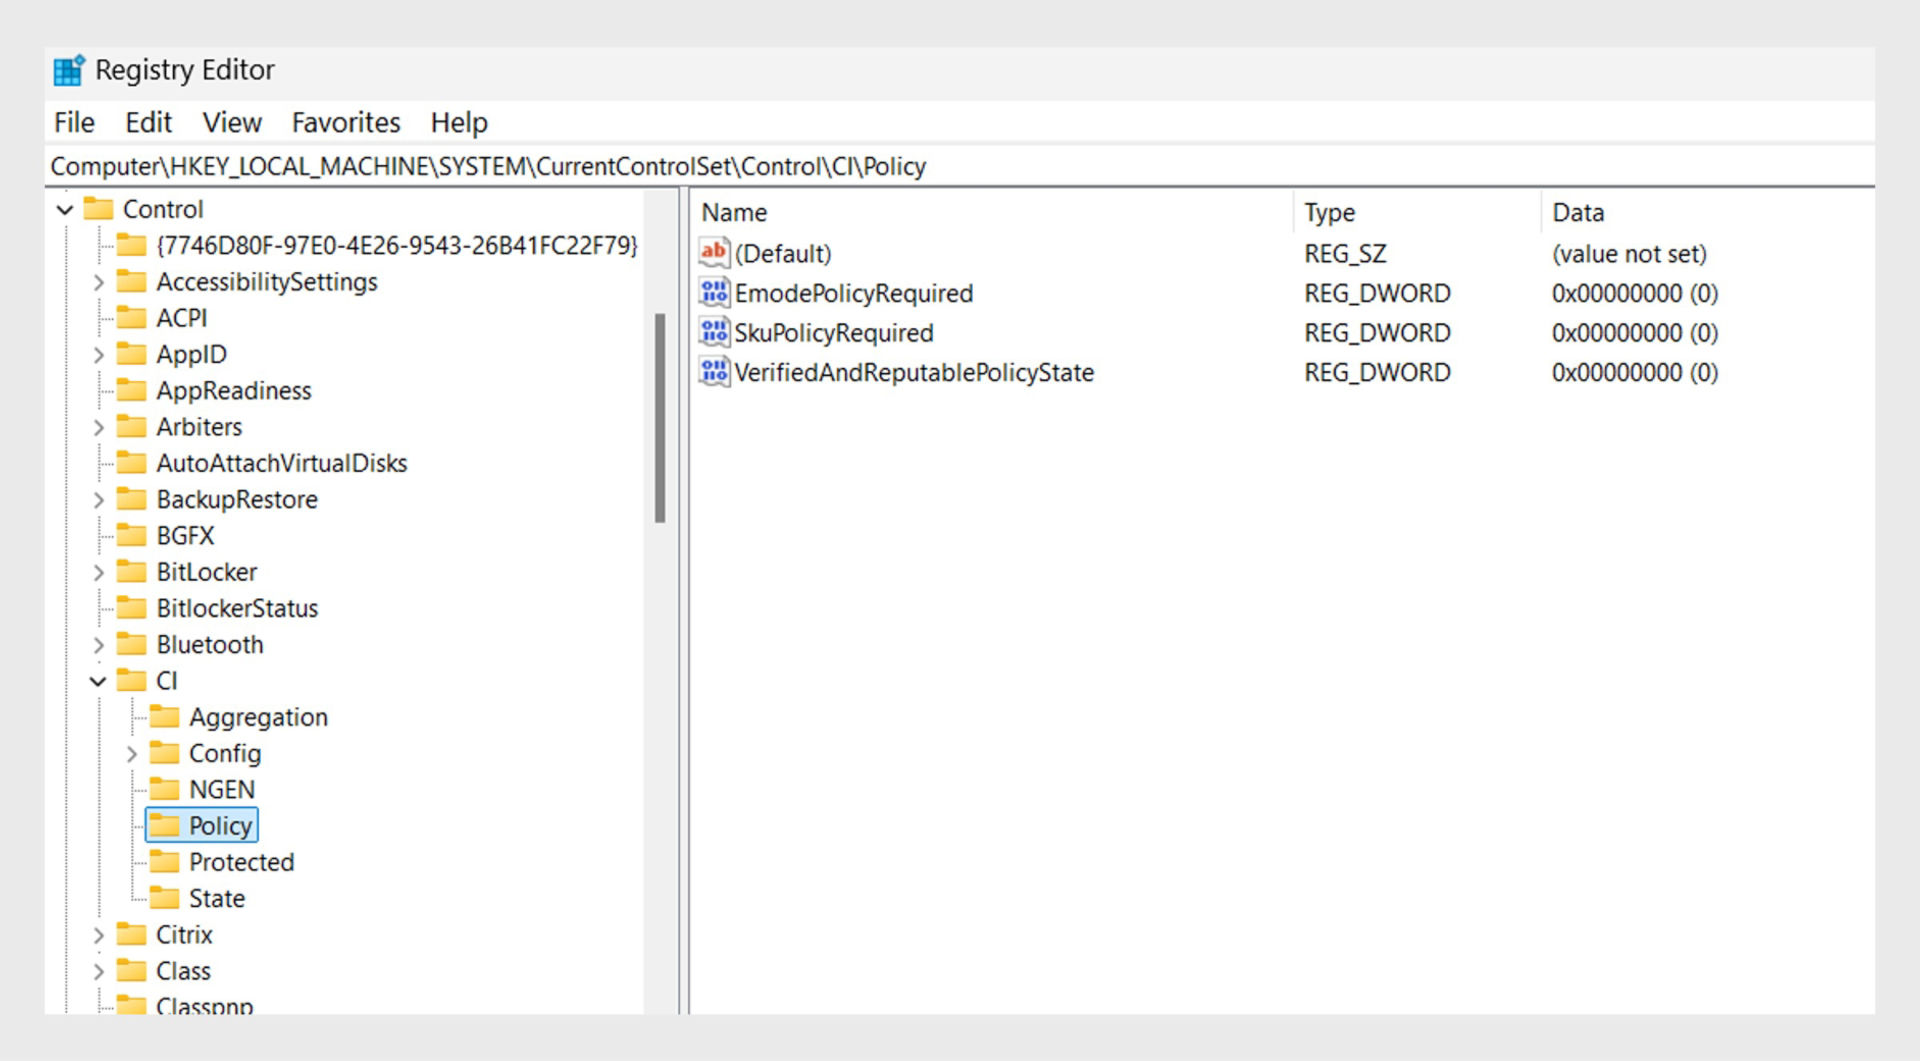Click the NGEN folder icon
The width and height of the screenshot is (1920, 1061).
166,789
